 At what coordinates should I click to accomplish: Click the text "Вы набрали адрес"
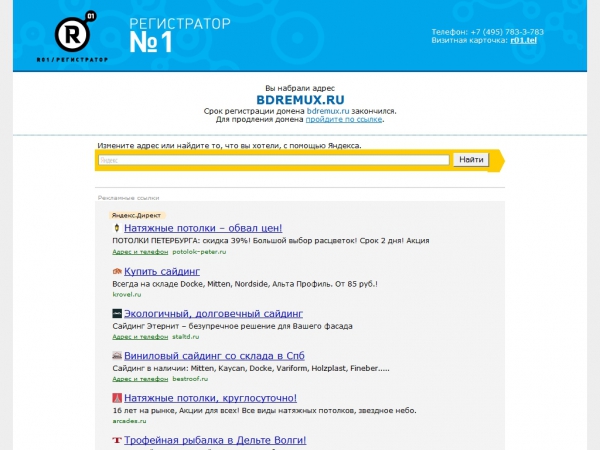[x=300, y=88]
